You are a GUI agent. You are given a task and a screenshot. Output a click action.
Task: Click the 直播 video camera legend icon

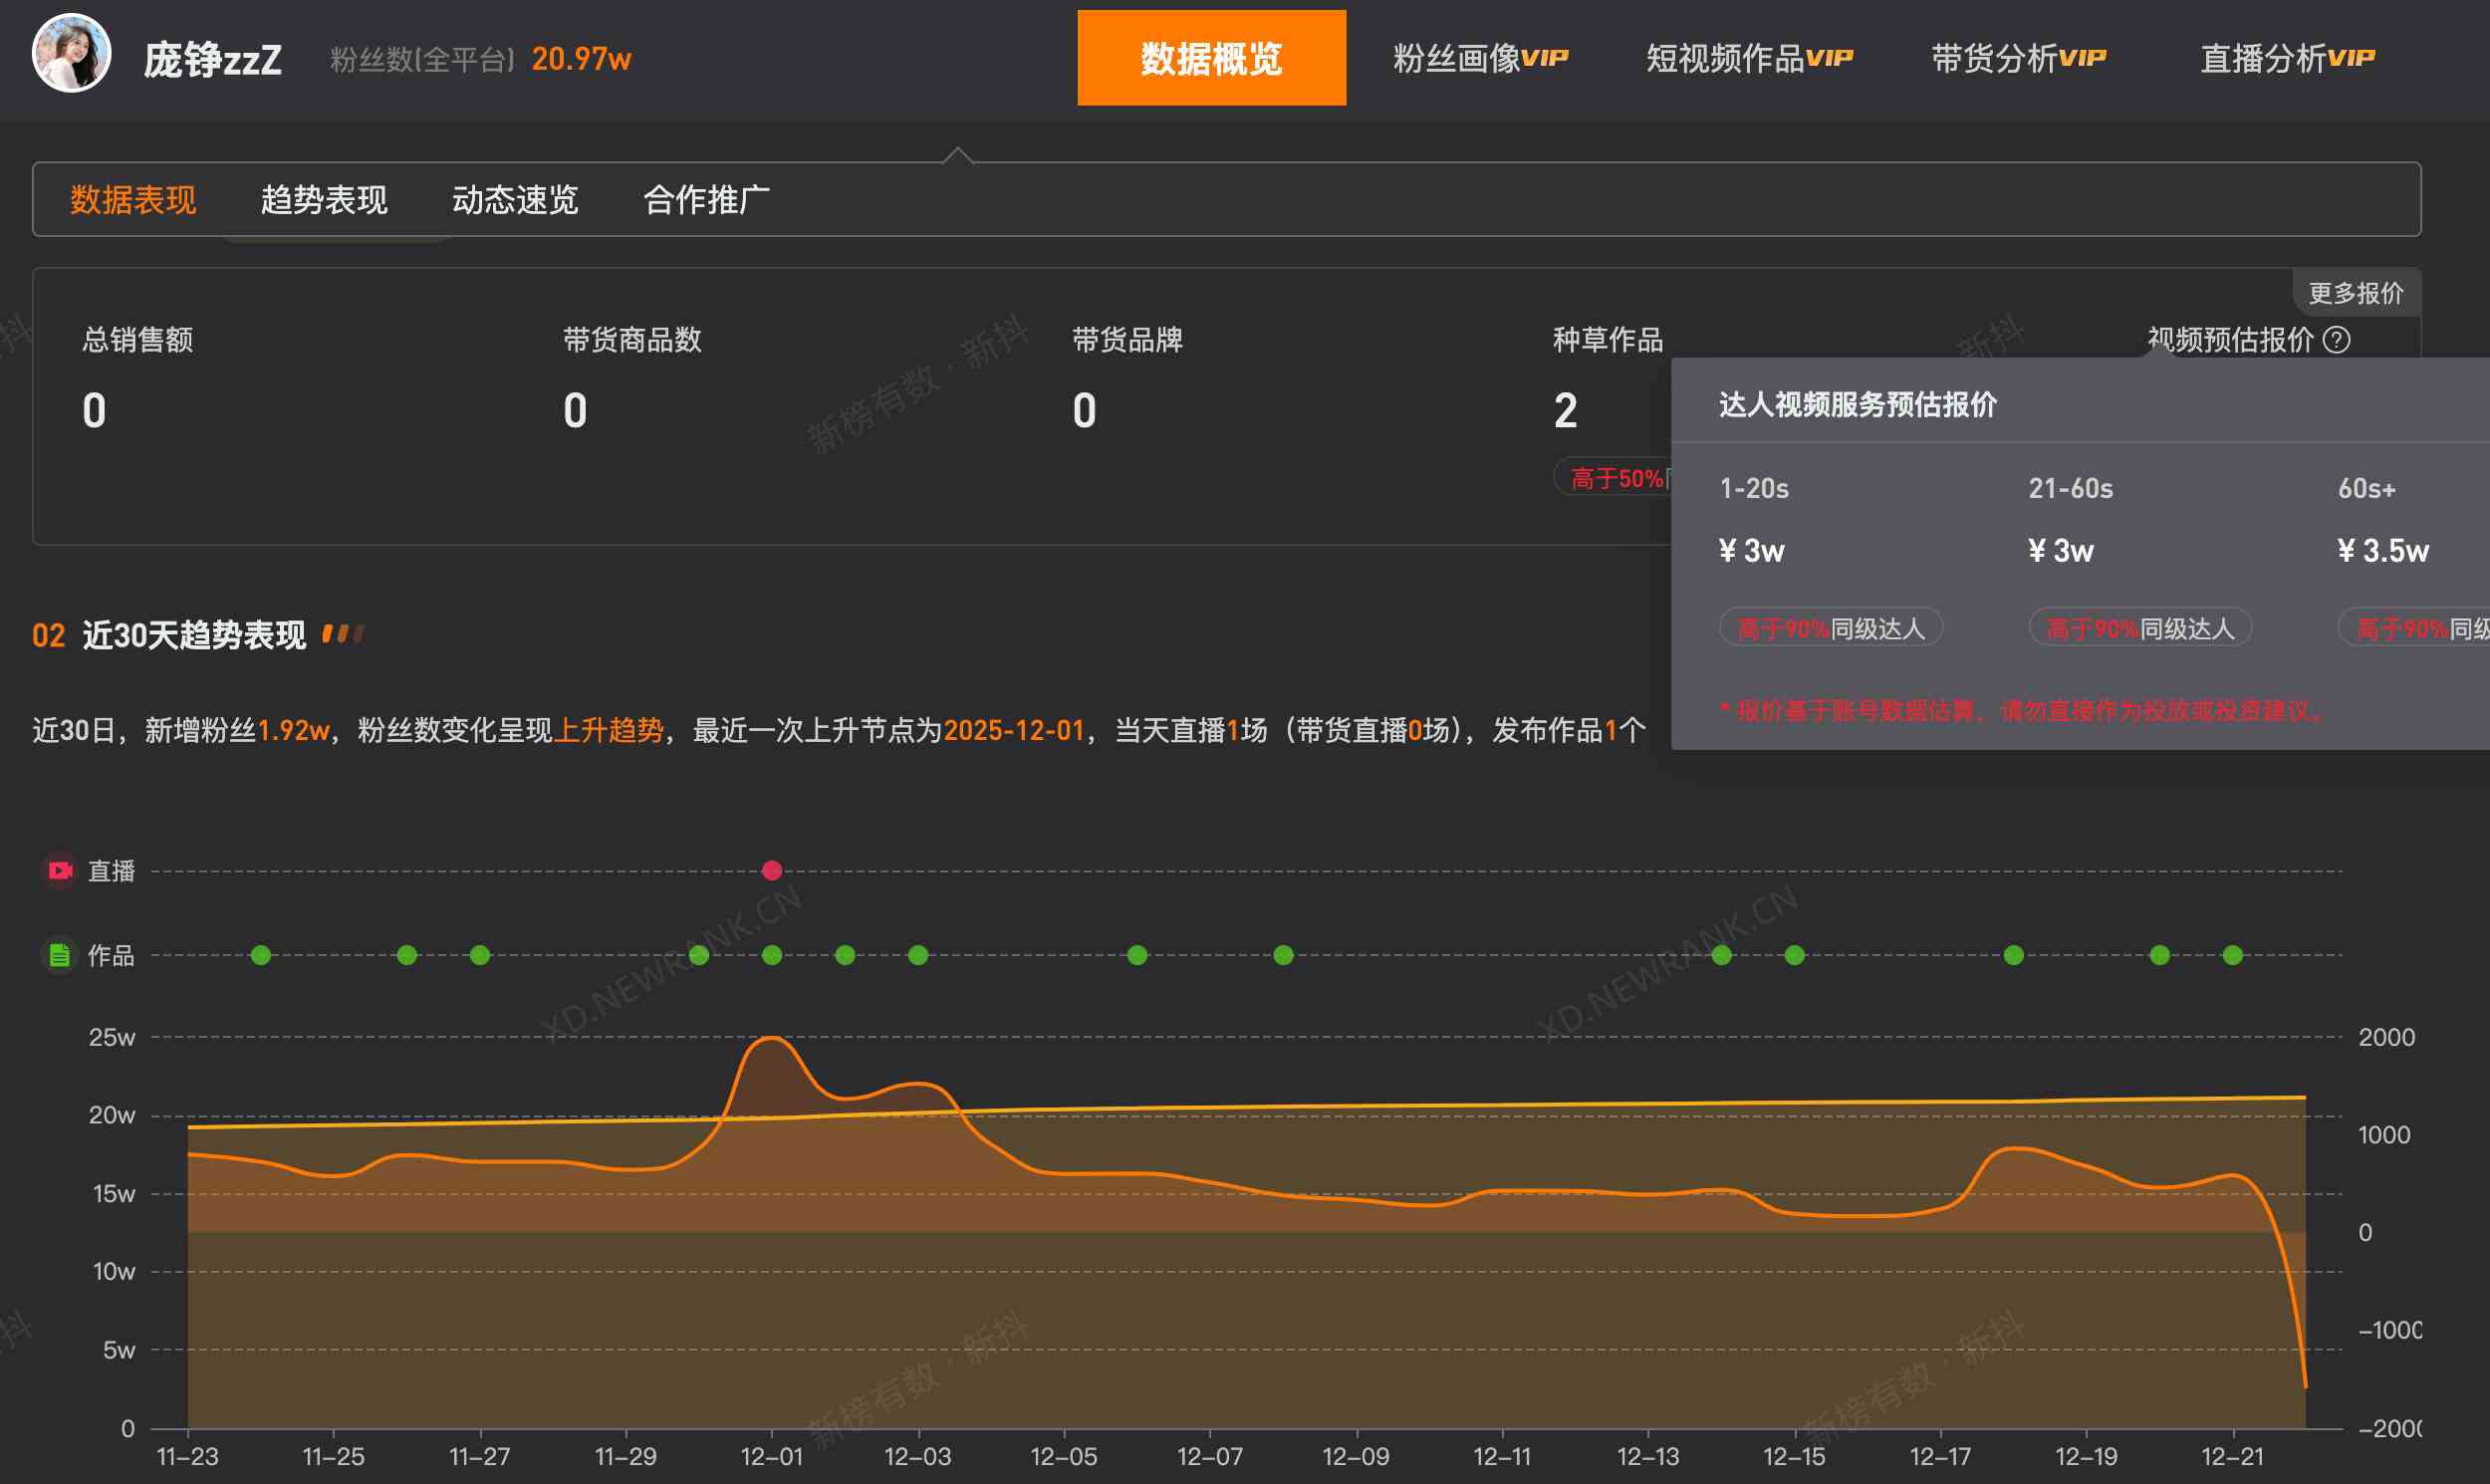point(59,869)
